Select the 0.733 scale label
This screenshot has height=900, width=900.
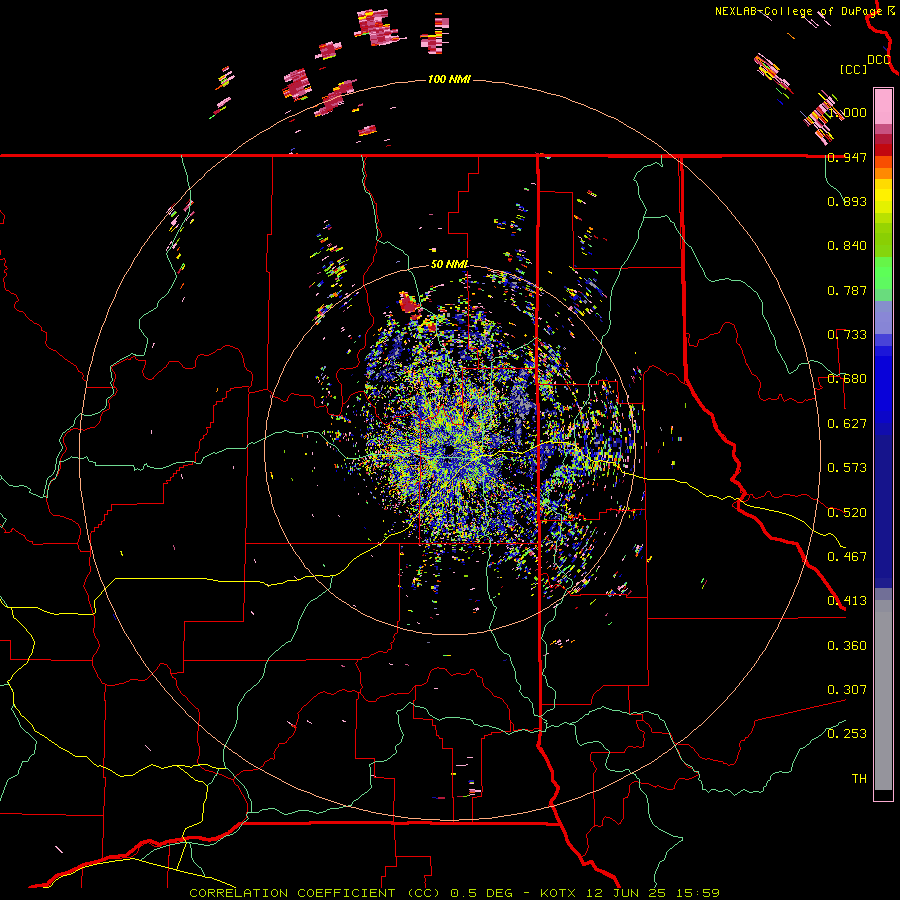[847, 335]
